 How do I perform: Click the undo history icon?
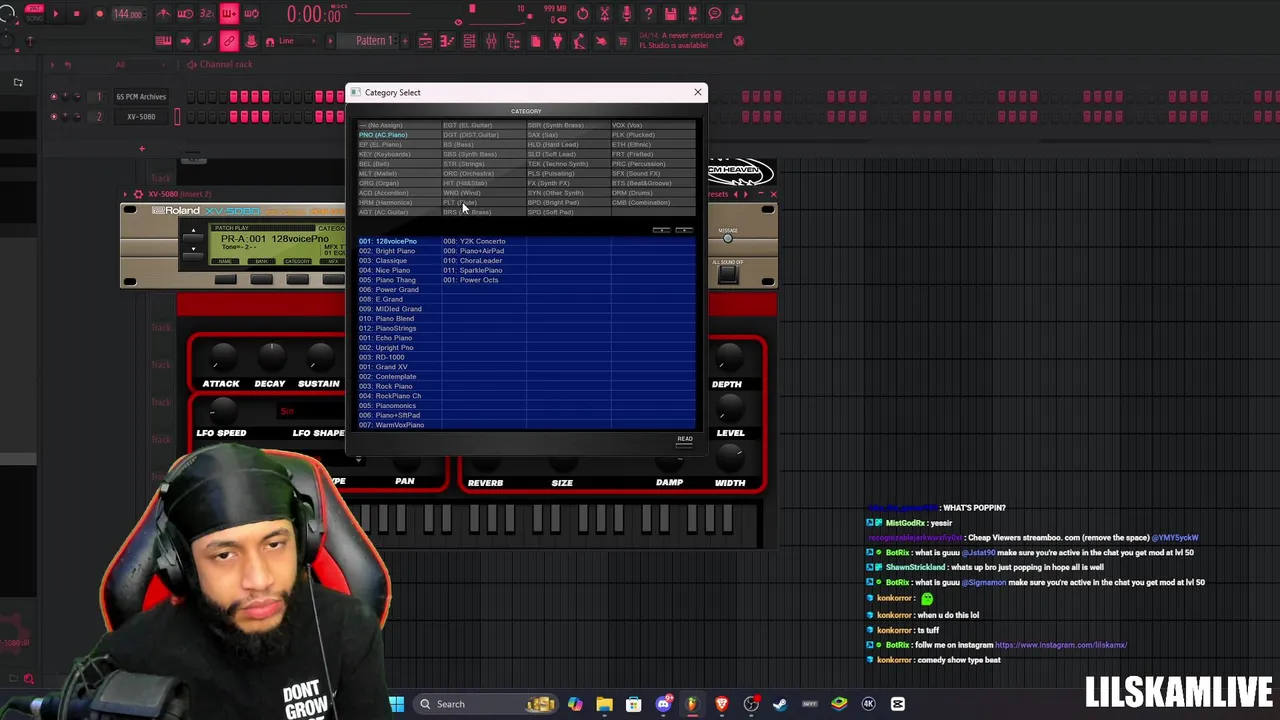pyautogui.click(x=583, y=13)
